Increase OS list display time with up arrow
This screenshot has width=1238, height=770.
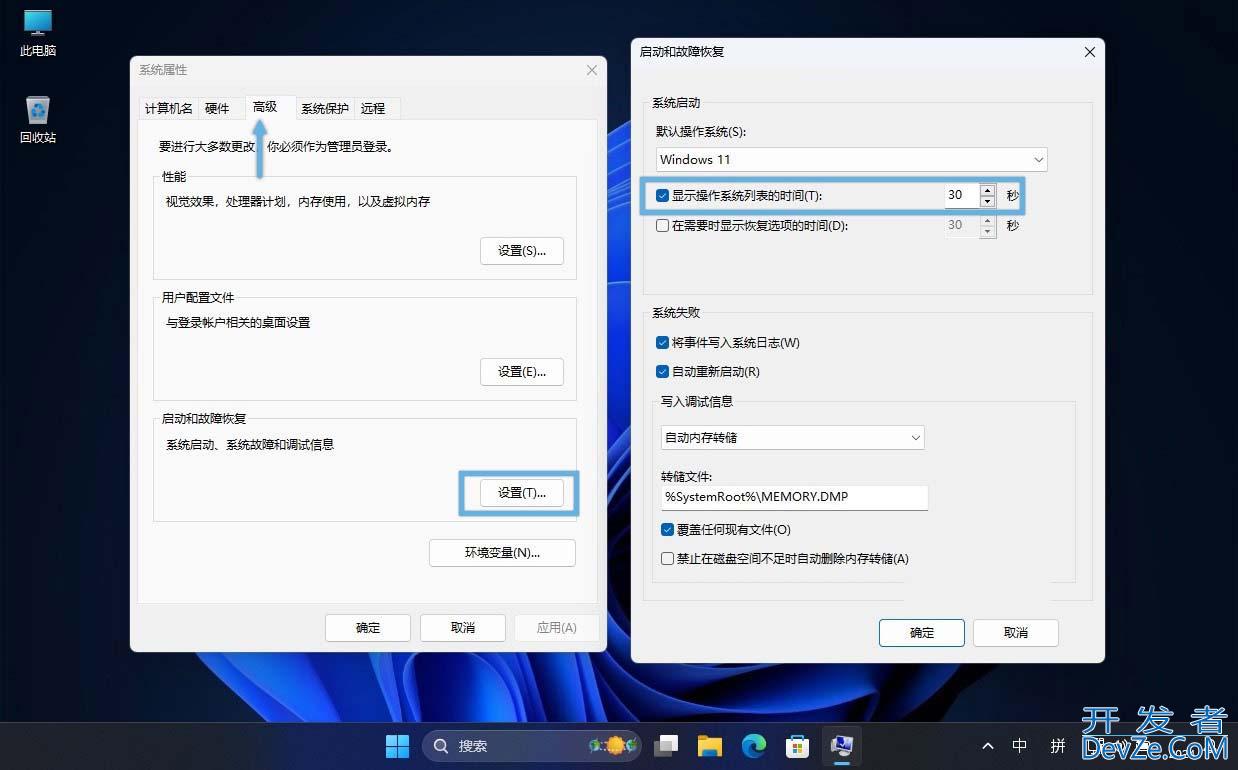point(988,190)
